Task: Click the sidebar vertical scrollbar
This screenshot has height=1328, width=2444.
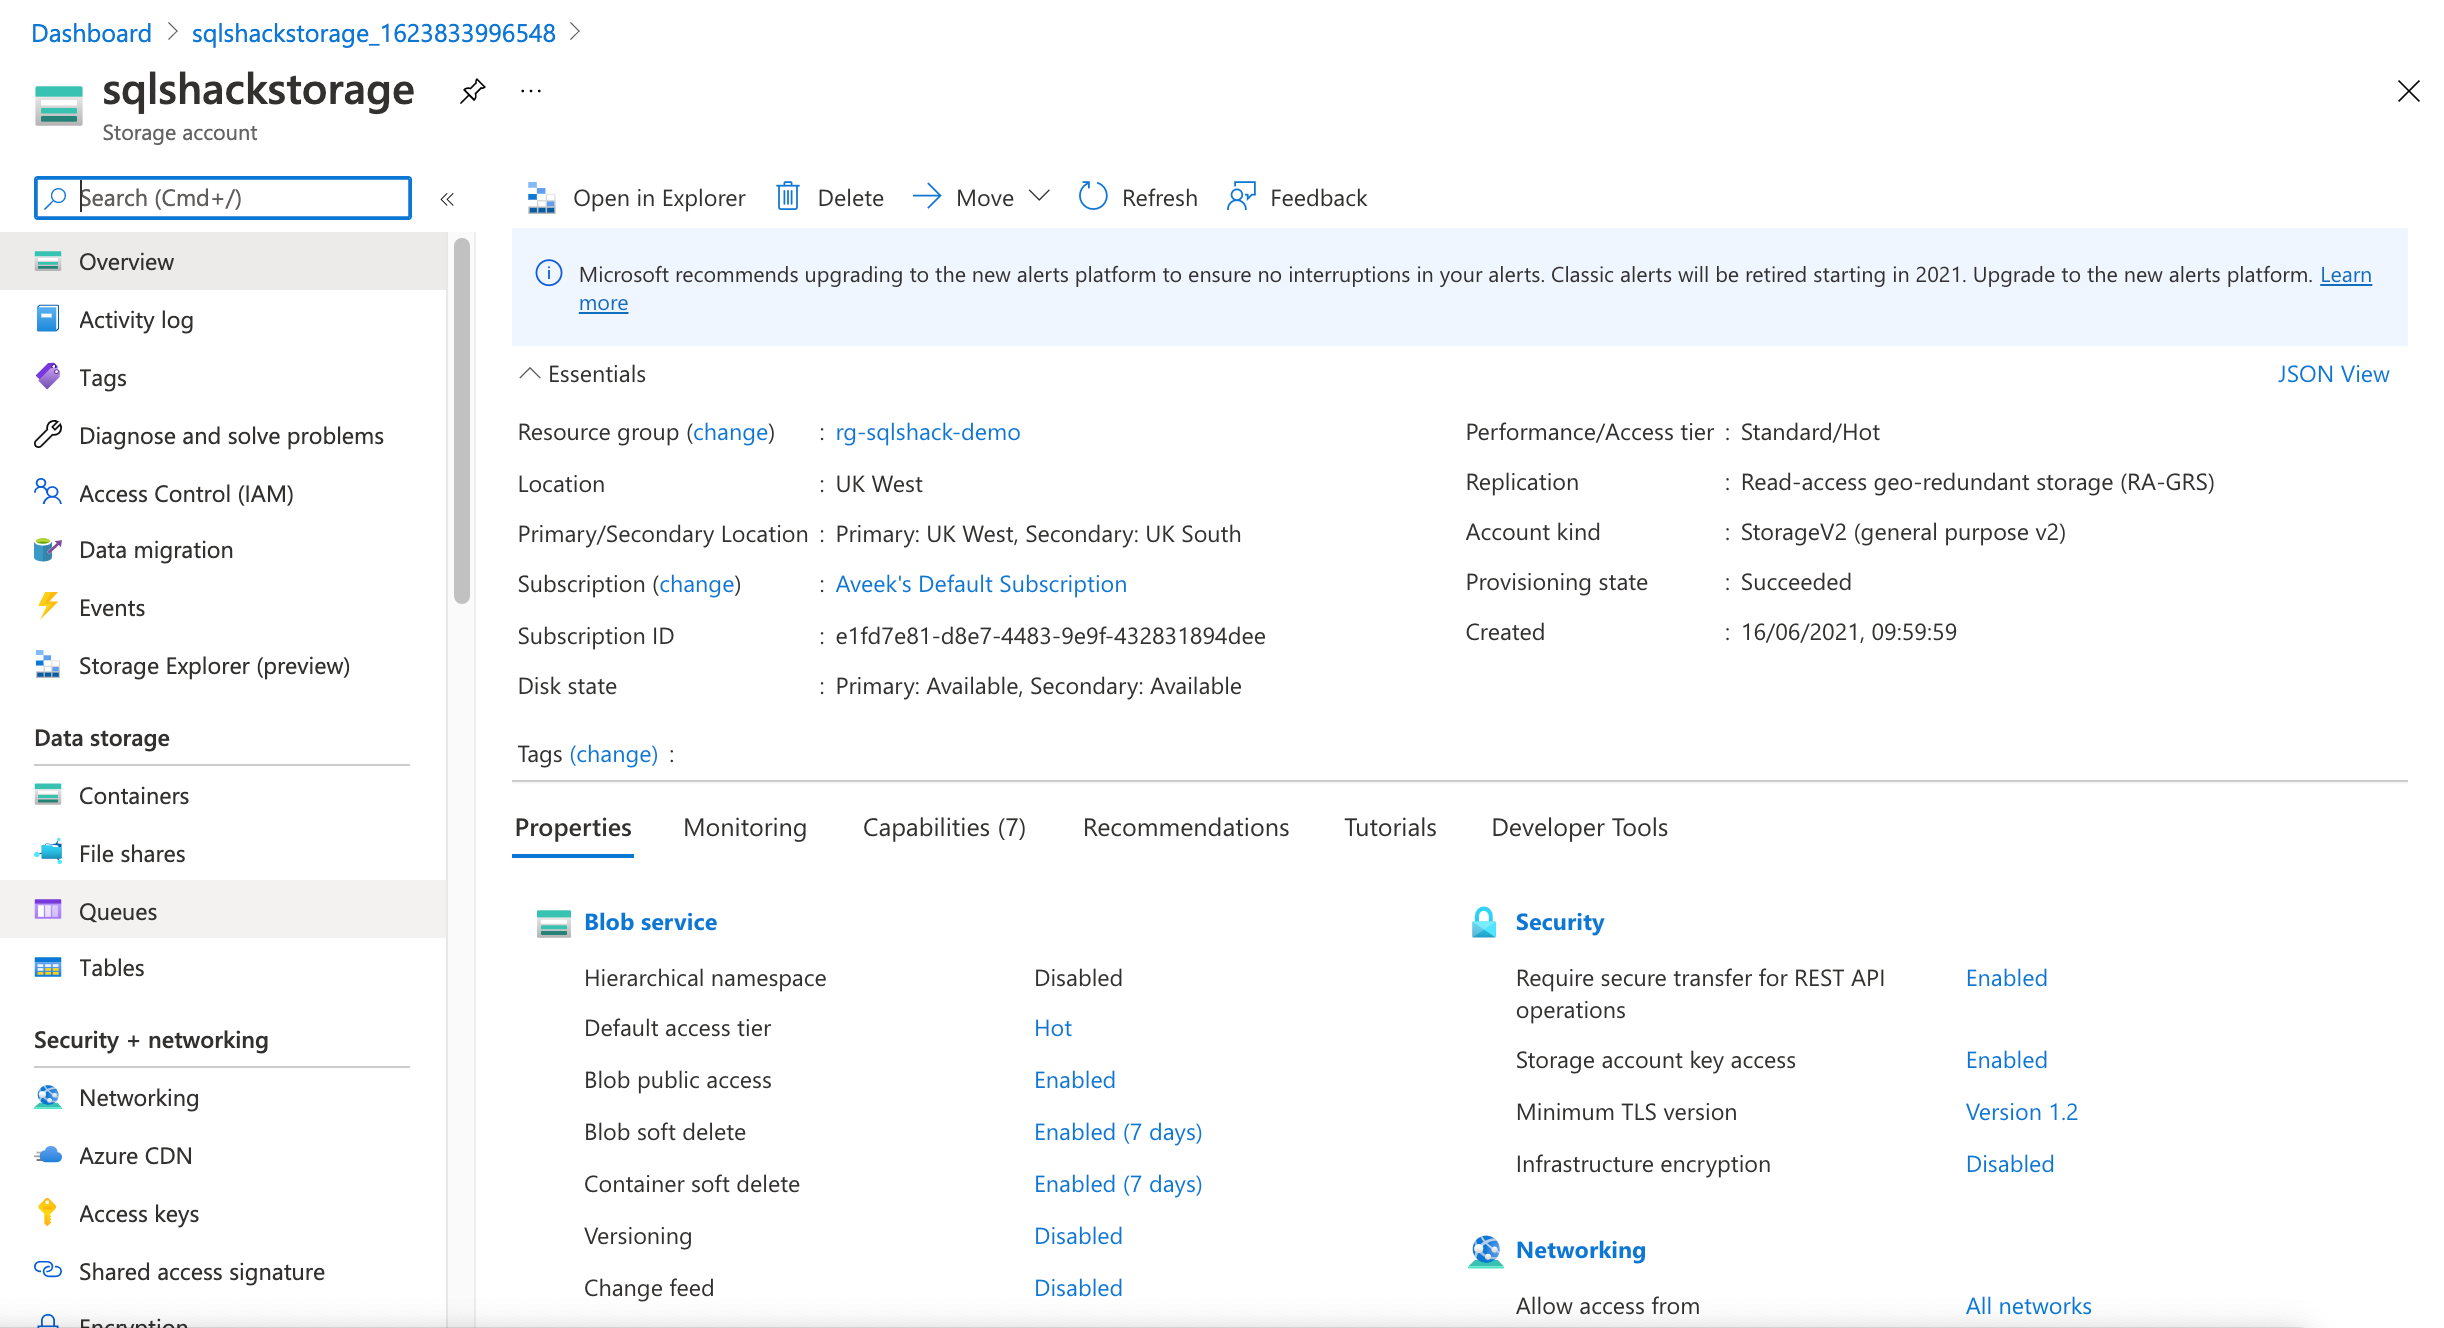Action: click(461, 420)
